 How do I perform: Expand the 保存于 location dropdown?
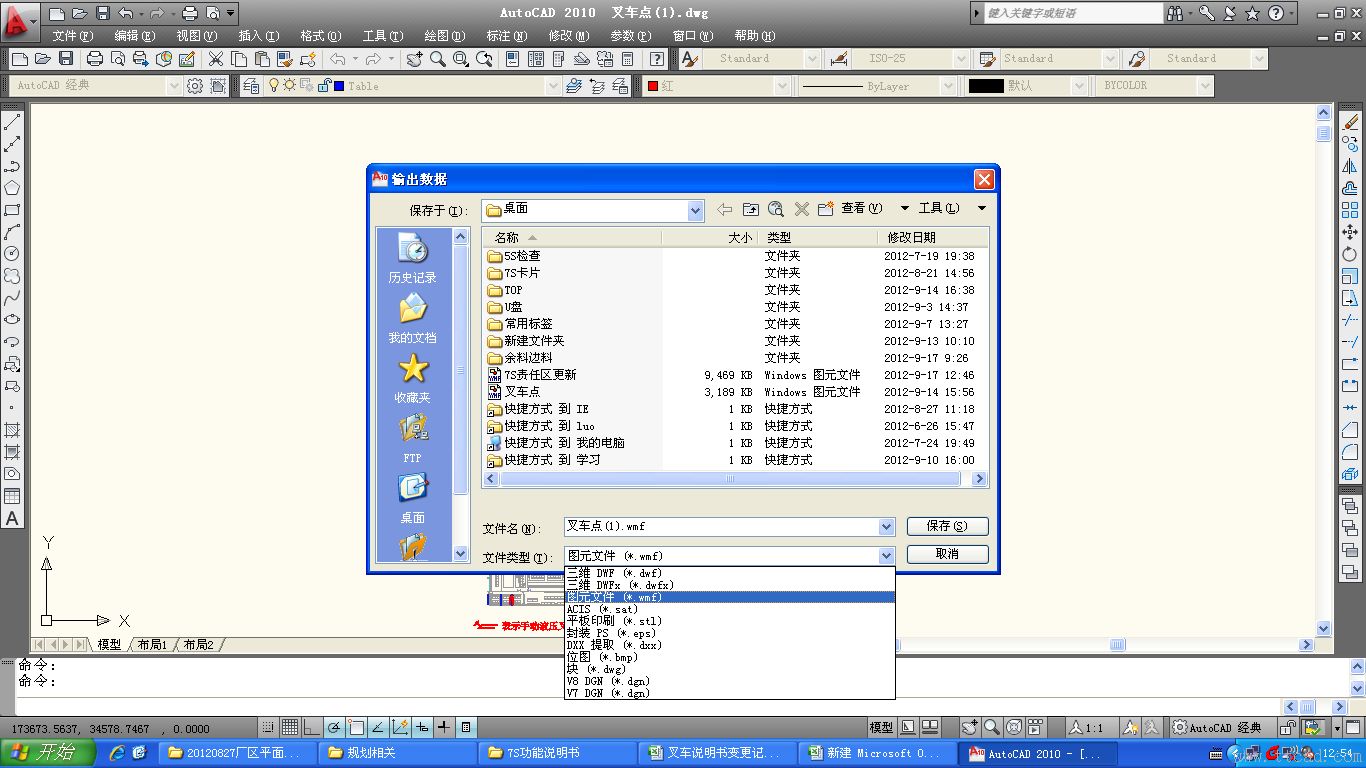tap(696, 210)
